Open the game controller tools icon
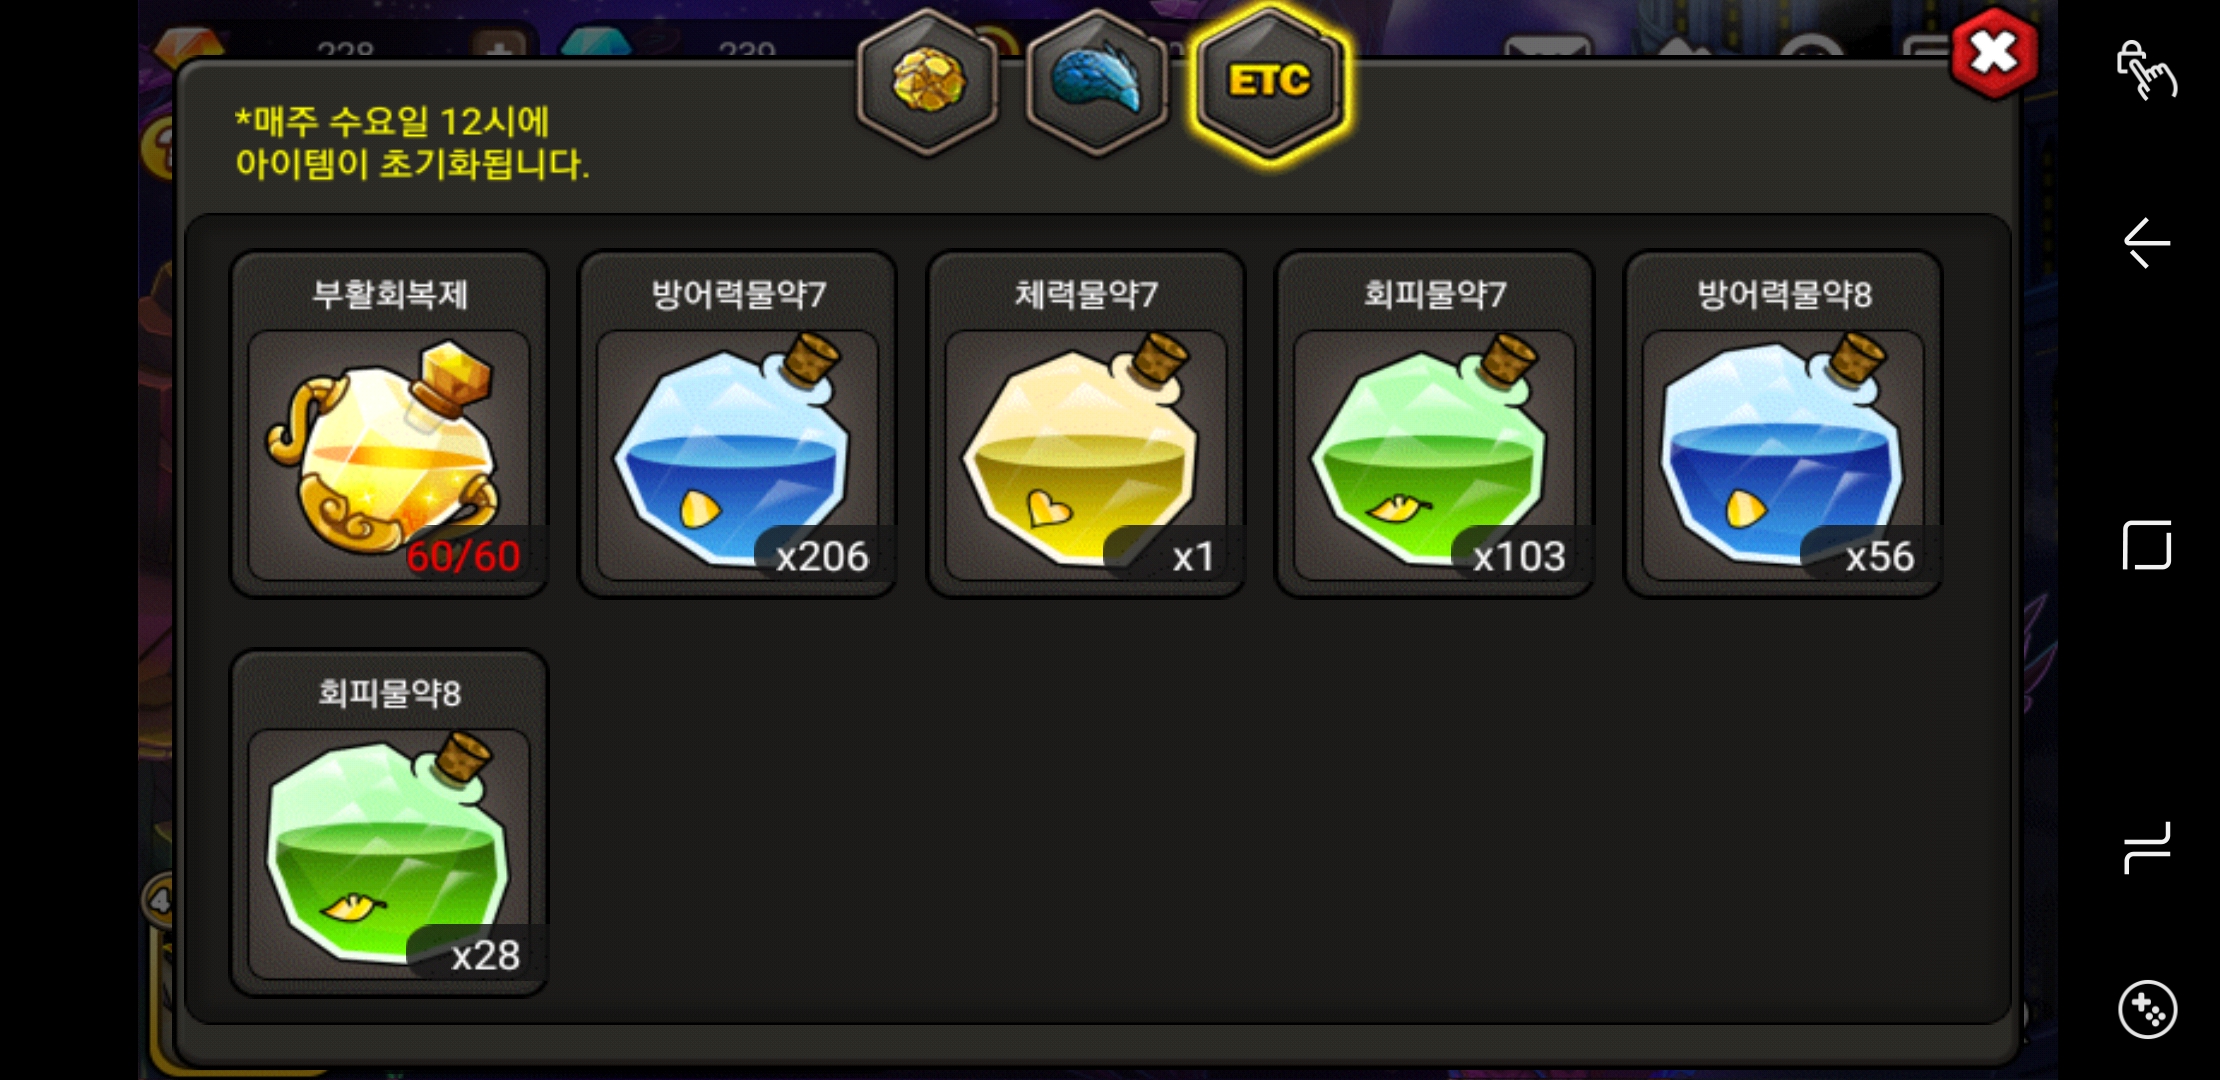The height and width of the screenshot is (1080, 2220). (2146, 1010)
